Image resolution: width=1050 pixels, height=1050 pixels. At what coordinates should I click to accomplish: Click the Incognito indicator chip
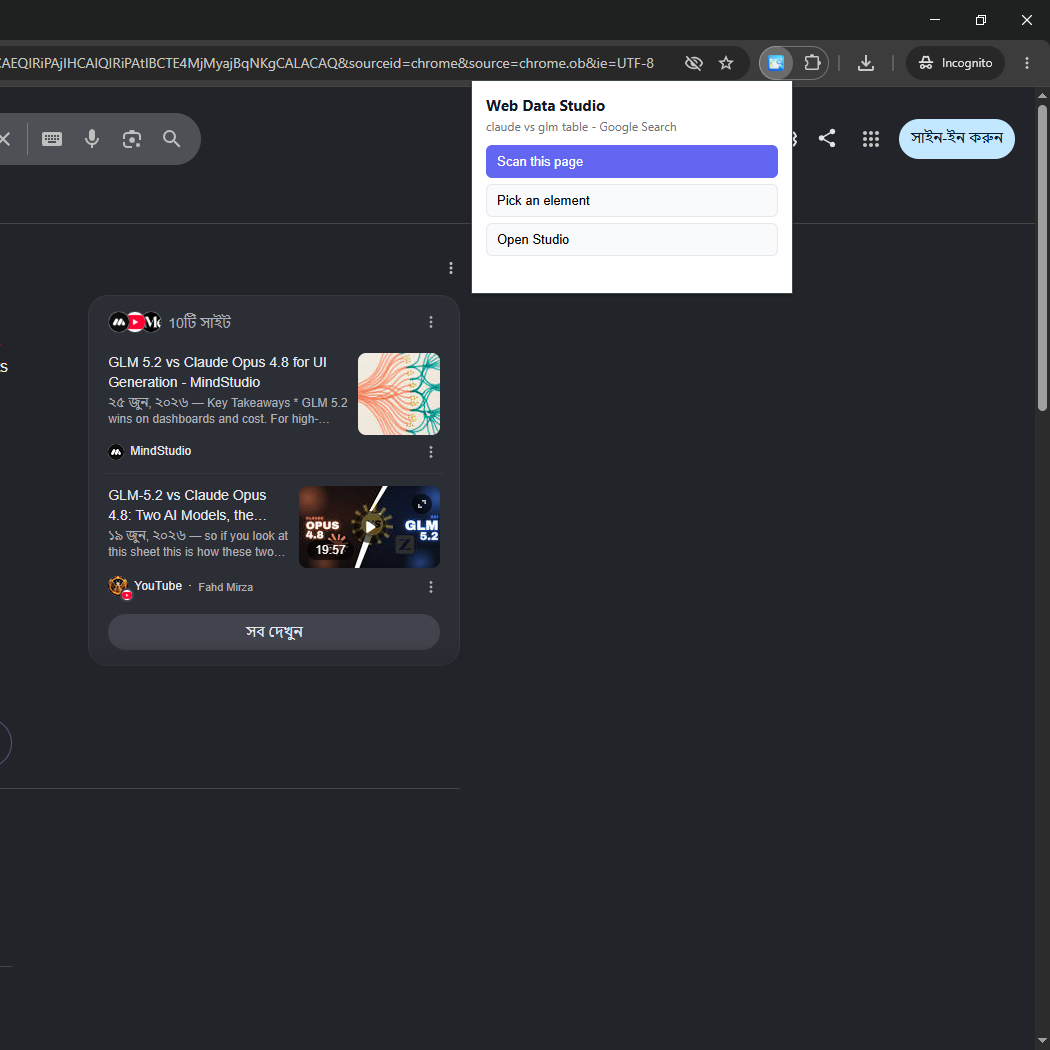(955, 63)
